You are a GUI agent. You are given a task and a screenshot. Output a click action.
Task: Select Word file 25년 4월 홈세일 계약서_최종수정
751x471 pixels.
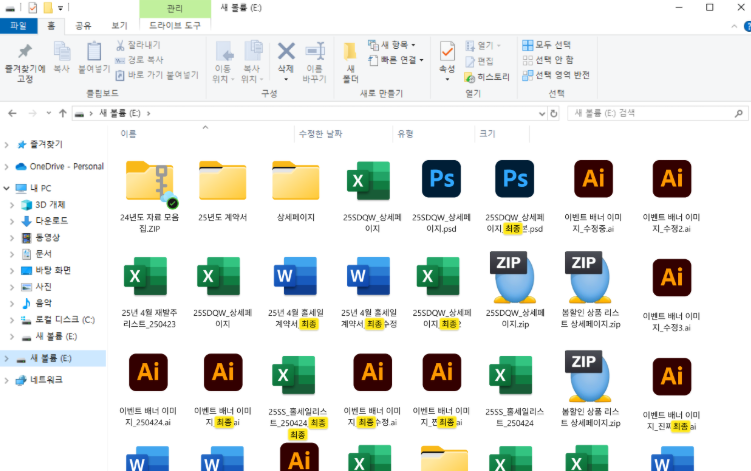[x=369, y=276]
